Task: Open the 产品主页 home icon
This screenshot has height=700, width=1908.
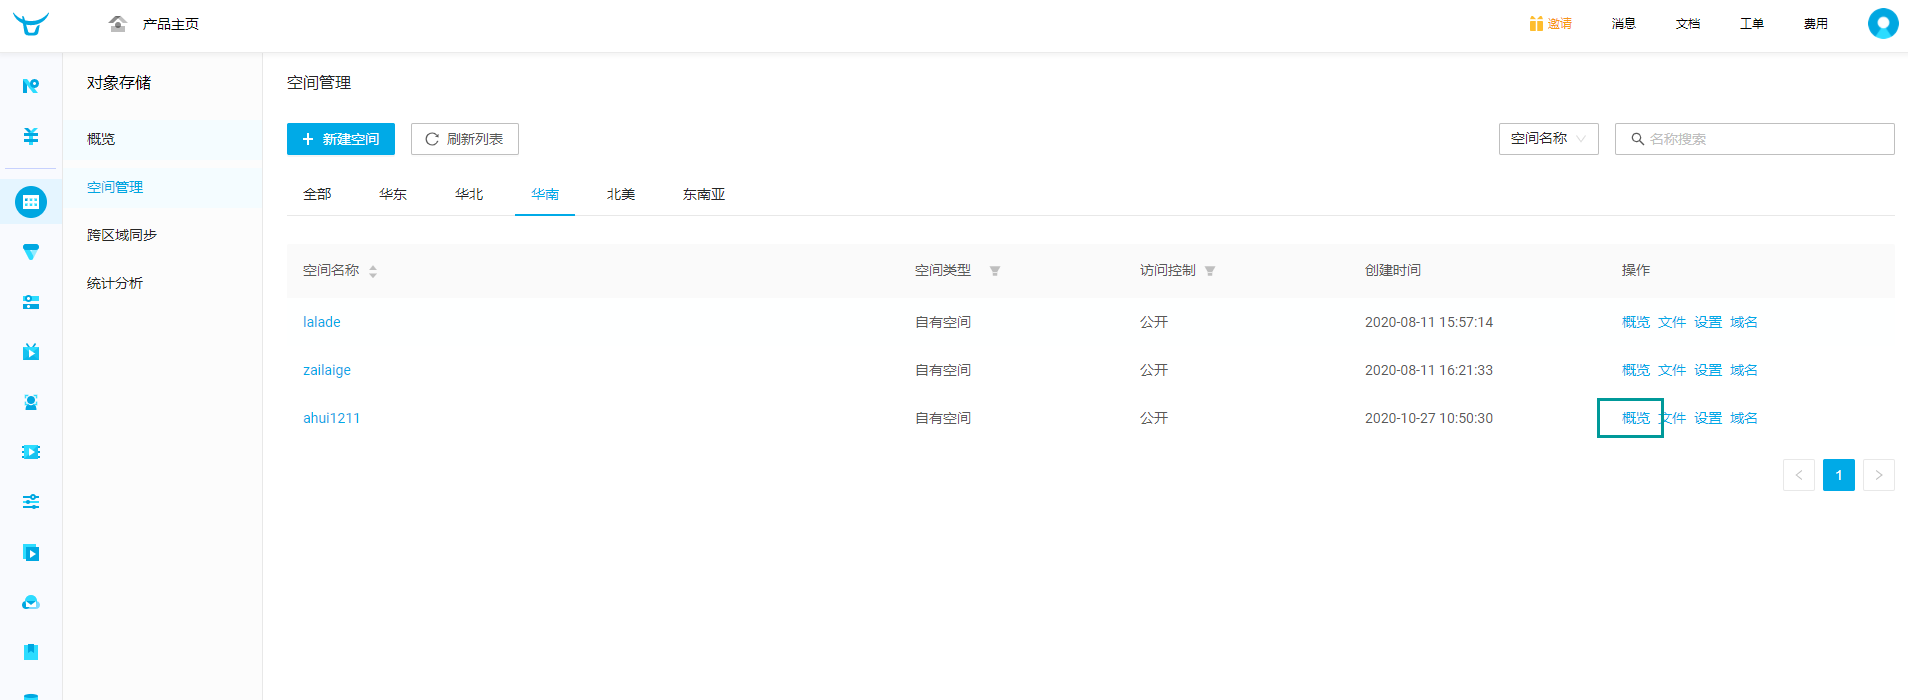Action: click(118, 24)
